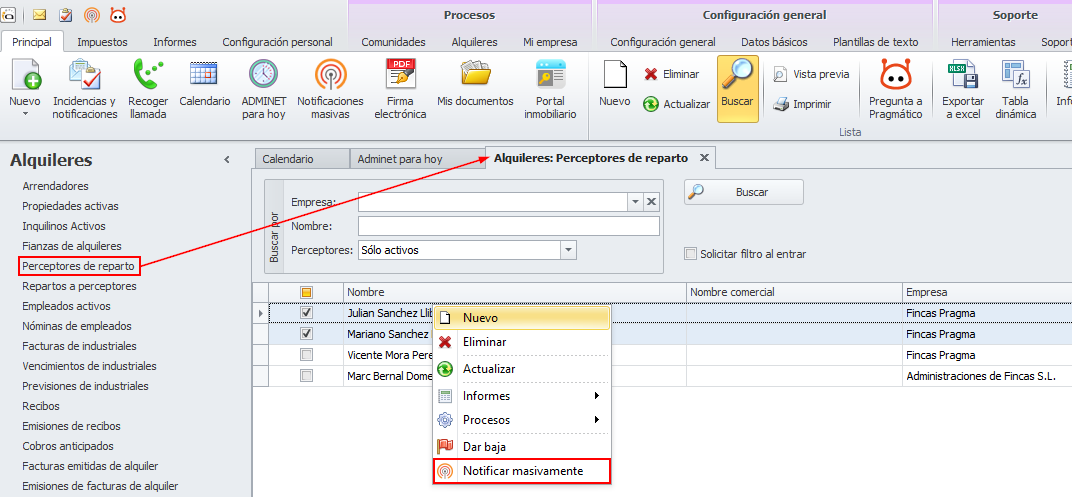Viewport: 1072px width, 497px height.
Task: Select Nuevo in the context menu
Action: pos(522,318)
